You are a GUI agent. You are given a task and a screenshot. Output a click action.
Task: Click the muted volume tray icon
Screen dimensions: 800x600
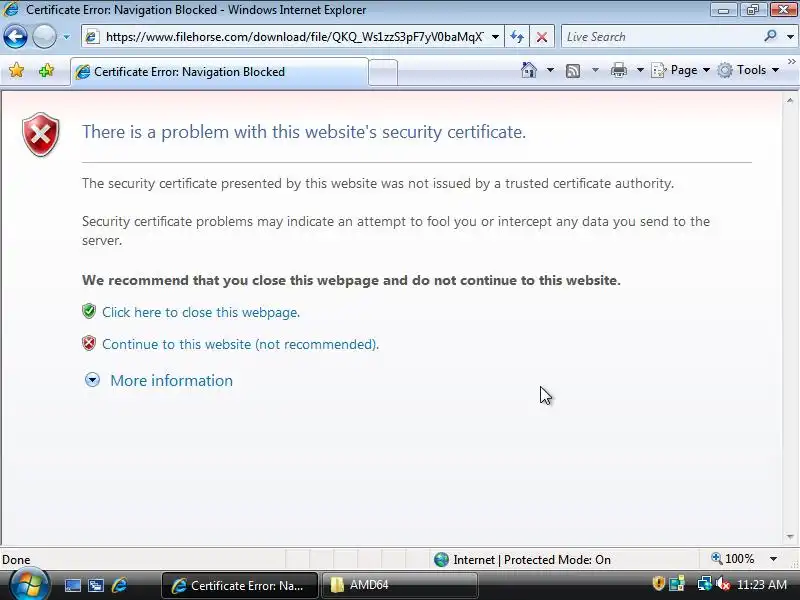coord(722,584)
